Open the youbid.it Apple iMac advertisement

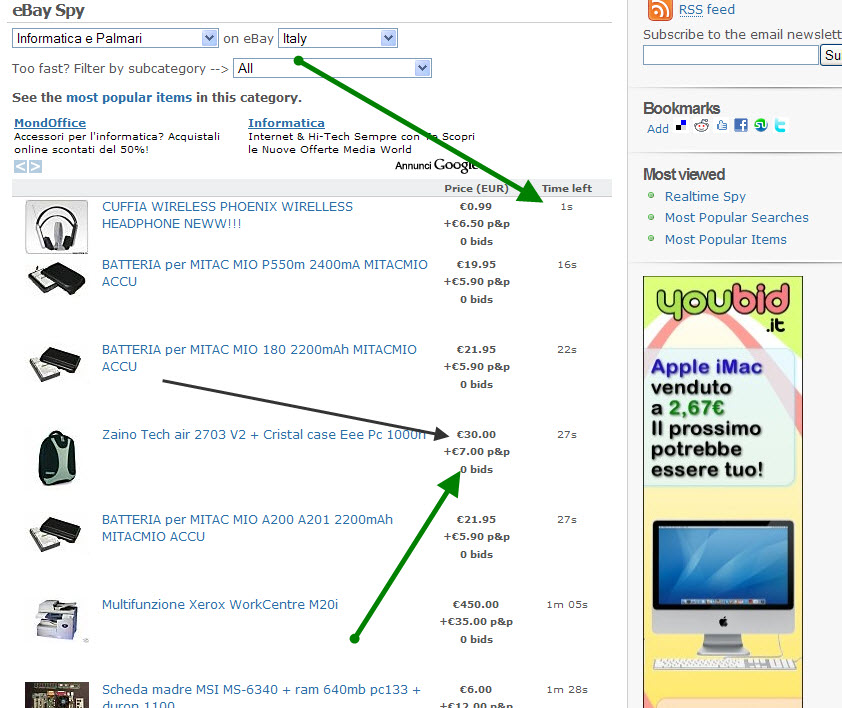(x=723, y=492)
